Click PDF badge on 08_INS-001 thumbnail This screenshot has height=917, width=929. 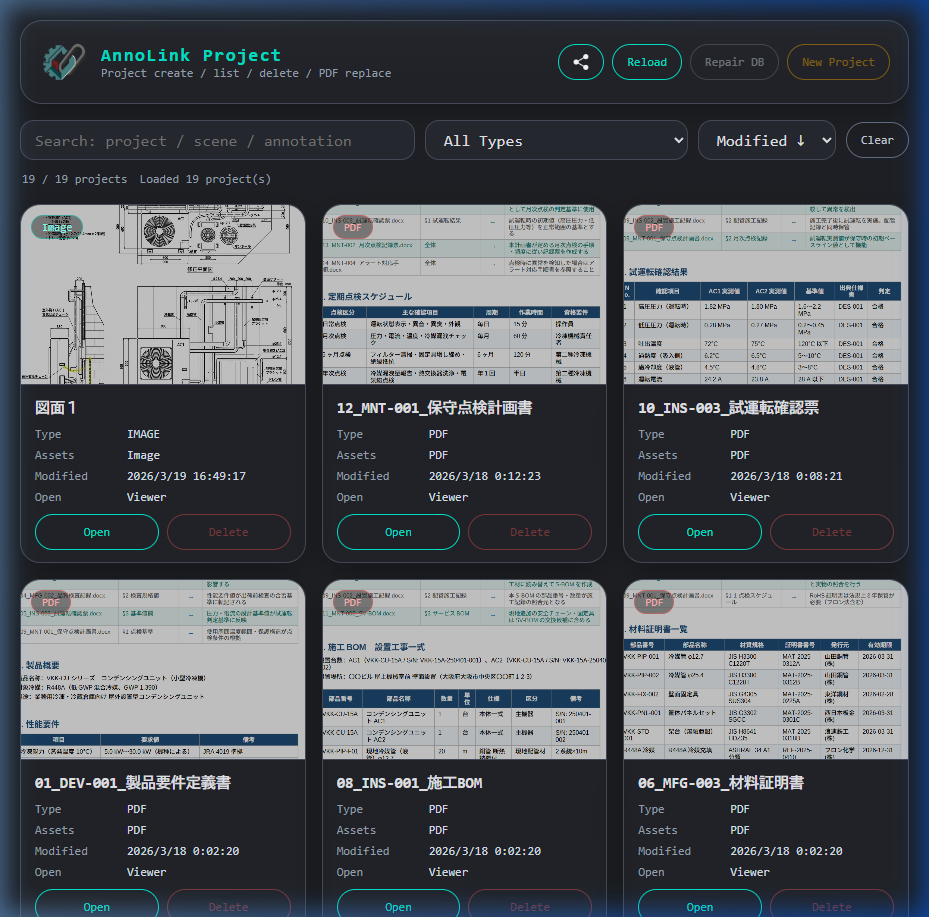tap(352, 603)
